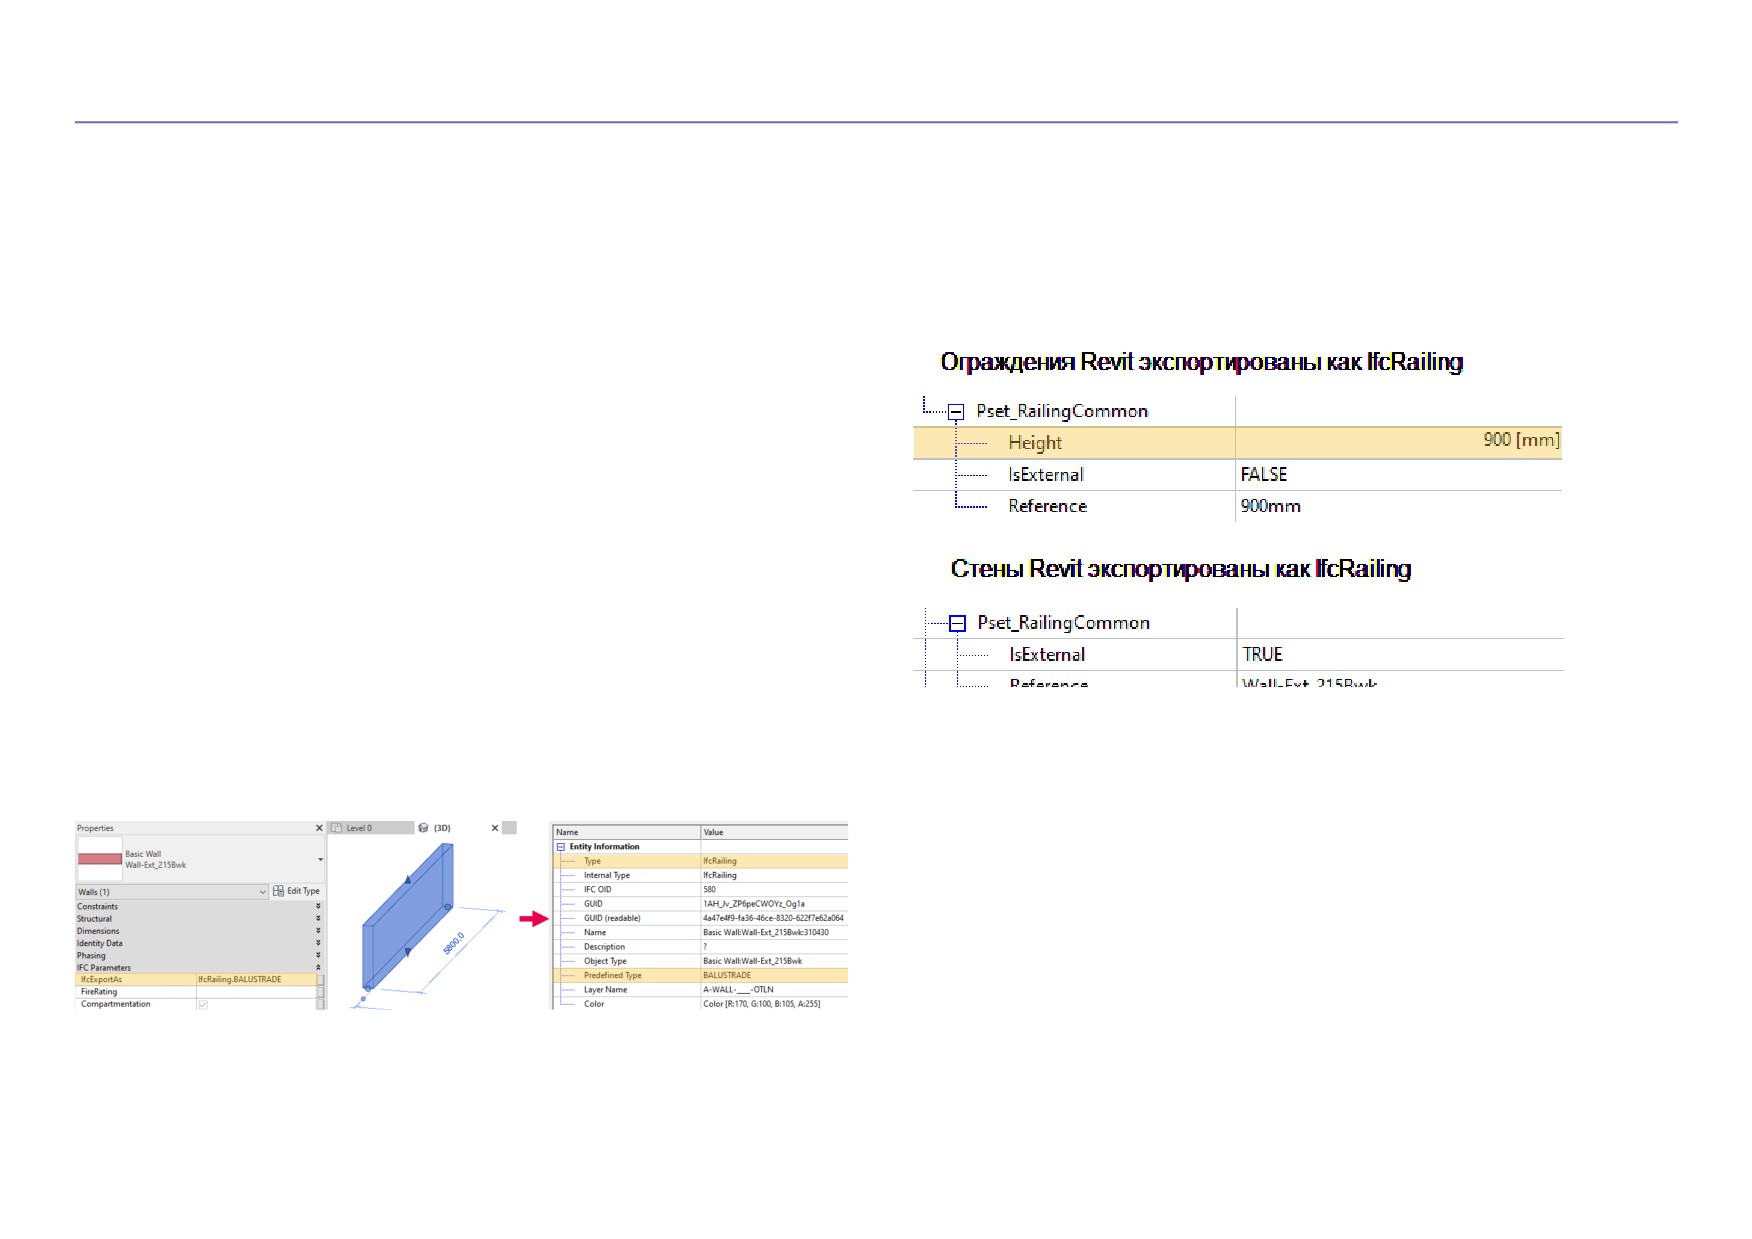Close the {3D} view tab
This screenshot has height=1239, width=1752.
coord(495,828)
